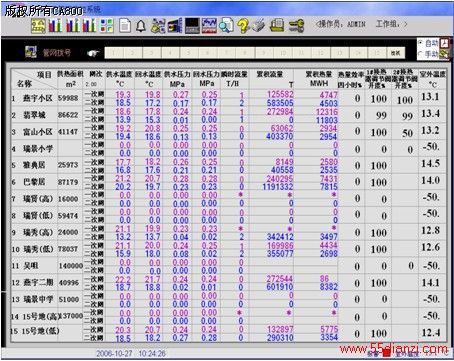Click the 管网 station picture icon
Viewport: 454px width, 361px height.
31,52
